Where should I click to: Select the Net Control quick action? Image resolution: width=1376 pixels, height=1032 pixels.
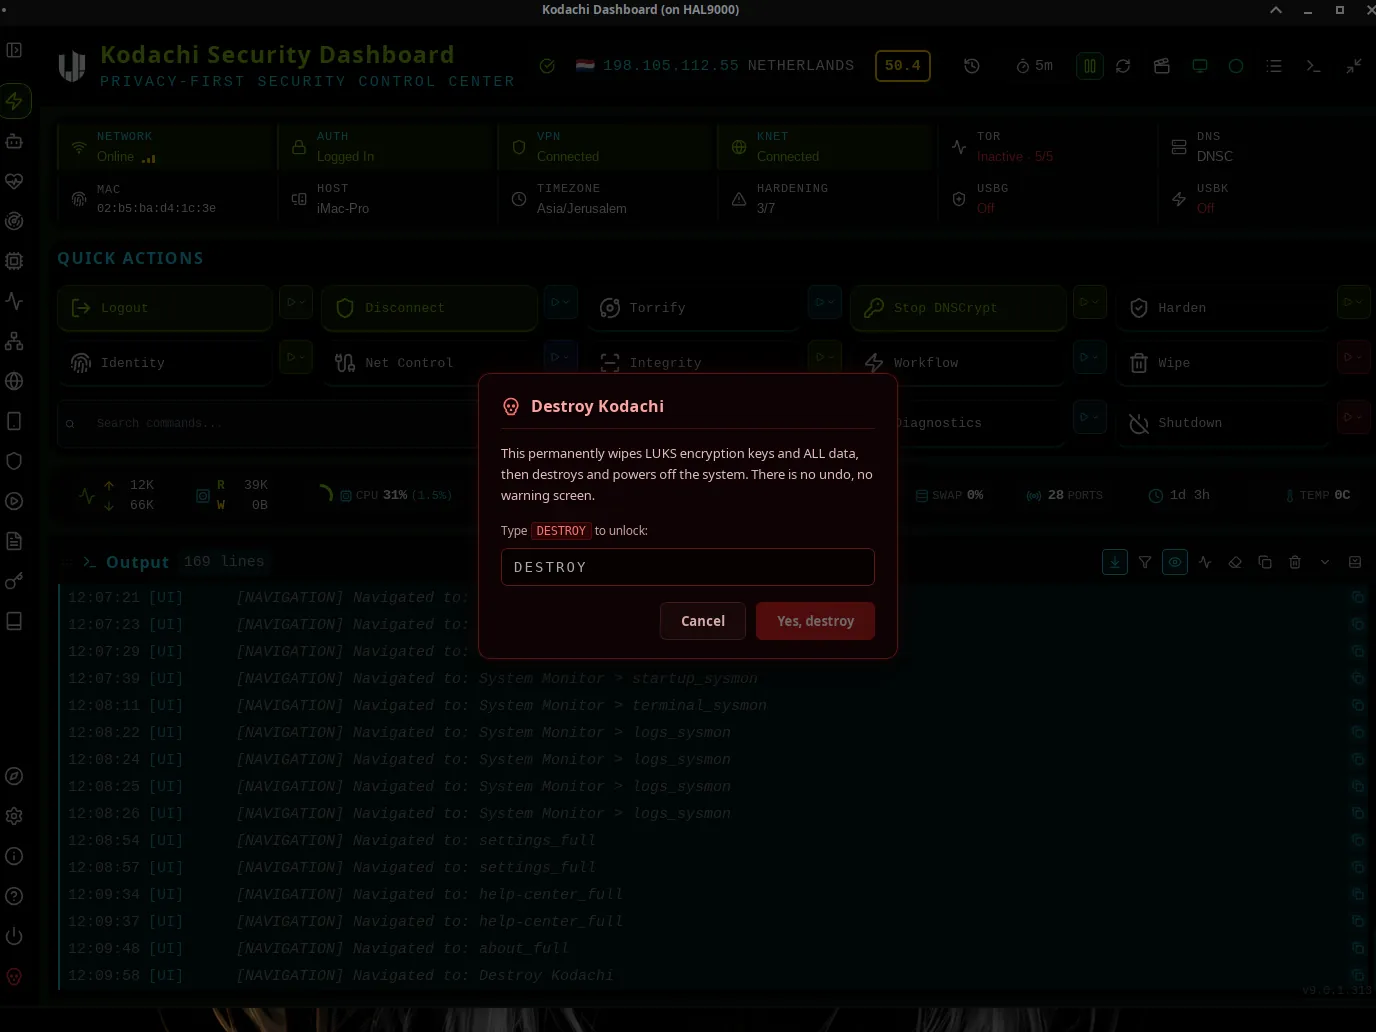[430, 363]
